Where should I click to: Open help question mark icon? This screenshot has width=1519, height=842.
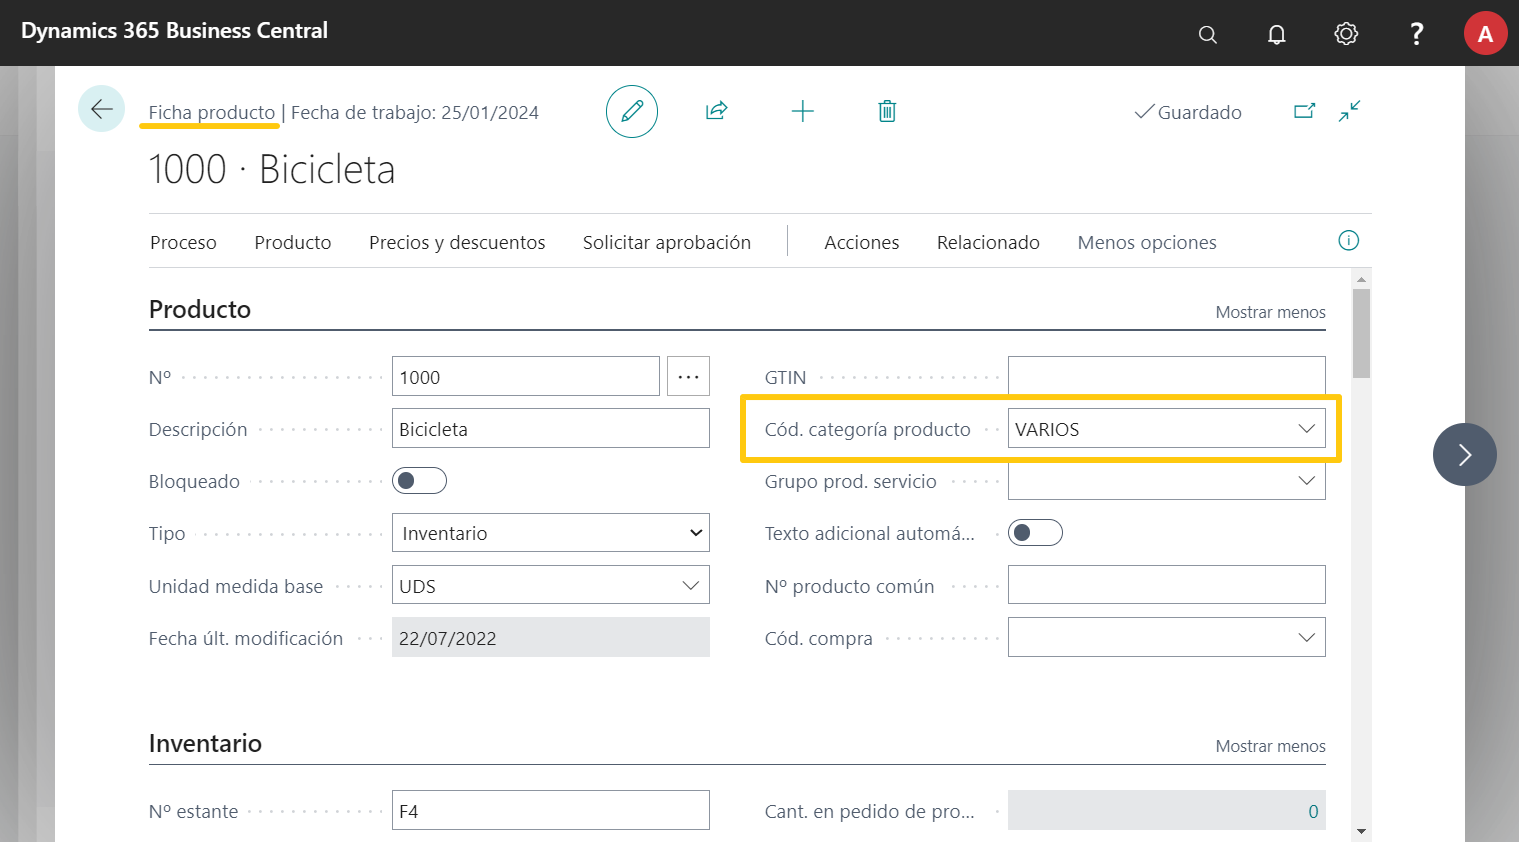pos(1416,34)
